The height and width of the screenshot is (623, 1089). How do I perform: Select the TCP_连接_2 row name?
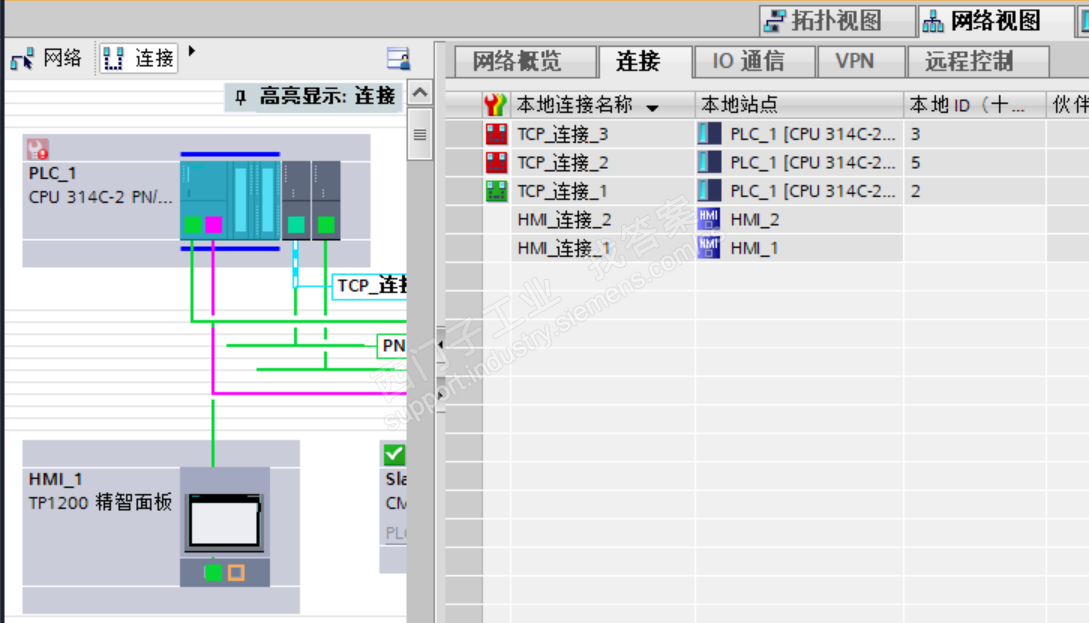(563, 163)
